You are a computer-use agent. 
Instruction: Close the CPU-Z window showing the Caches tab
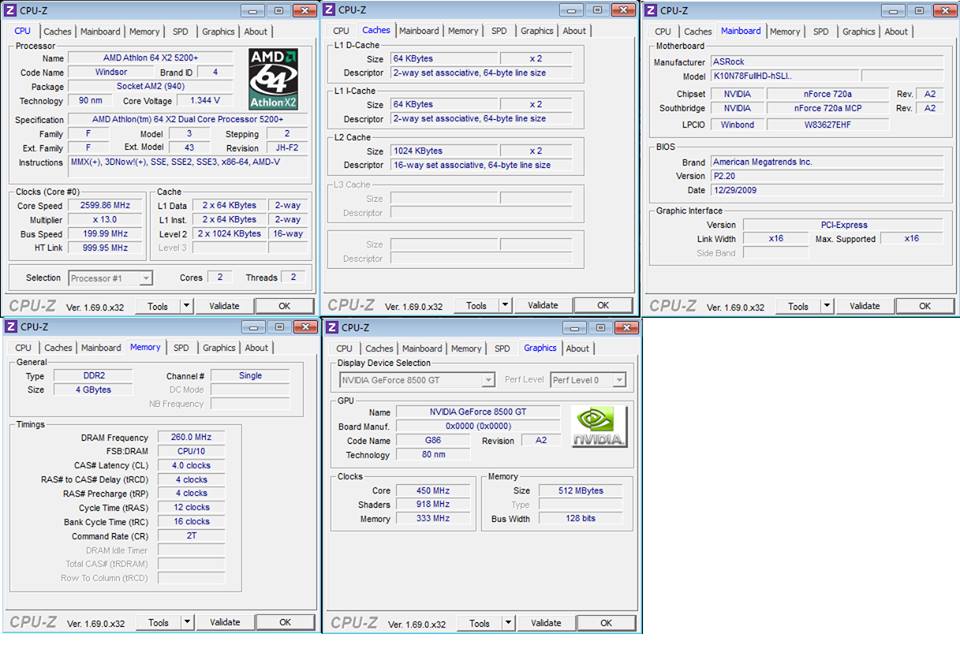(x=623, y=10)
